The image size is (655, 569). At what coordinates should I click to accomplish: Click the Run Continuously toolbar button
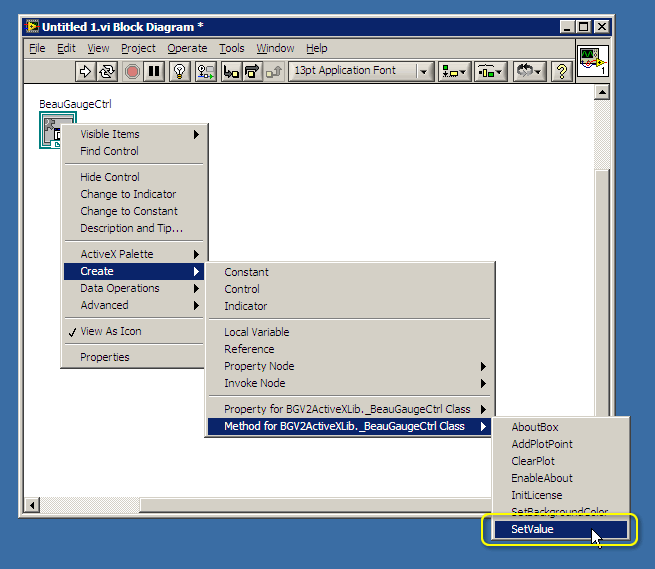tap(107, 71)
